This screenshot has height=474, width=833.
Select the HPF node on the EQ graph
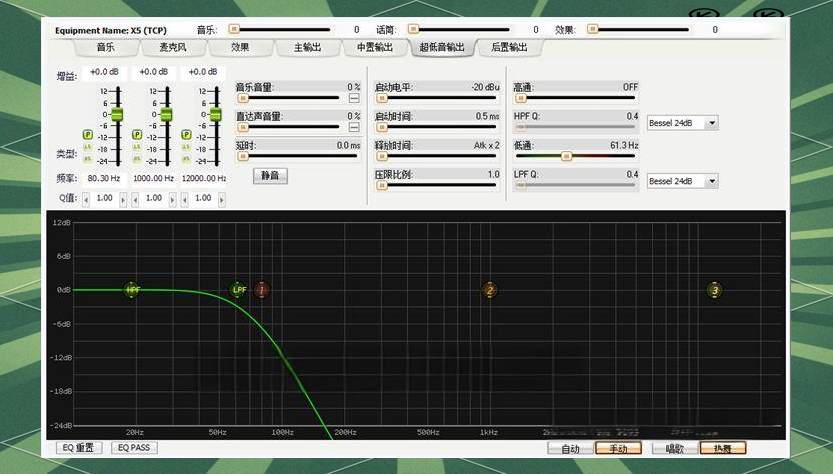tap(132, 290)
